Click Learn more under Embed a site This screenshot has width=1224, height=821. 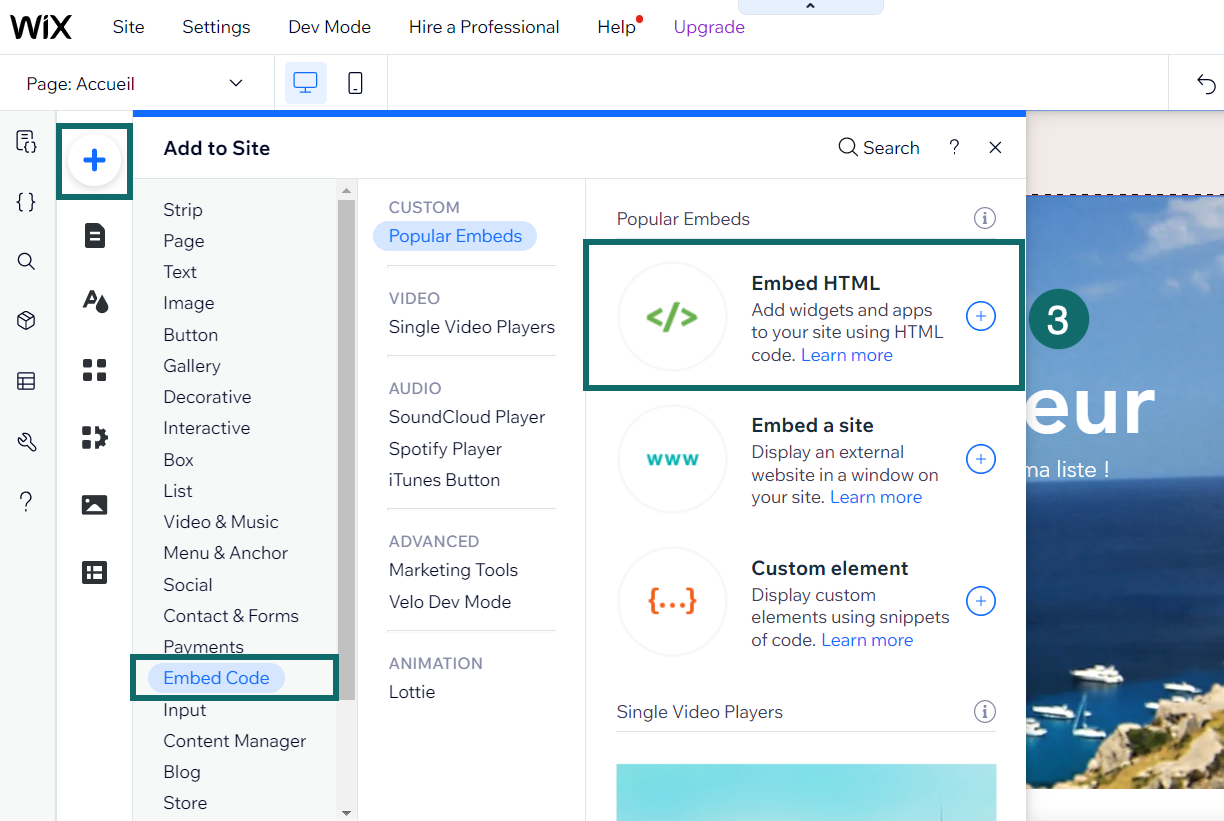pyautogui.click(x=875, y=497)
